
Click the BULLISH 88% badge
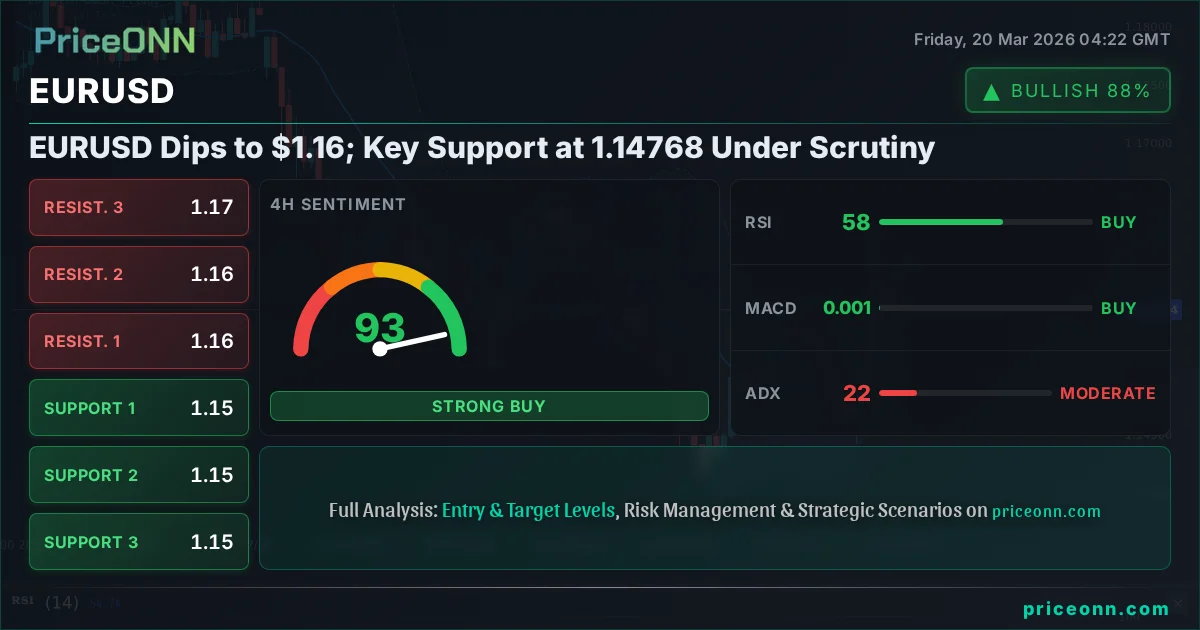[1067, 91]
